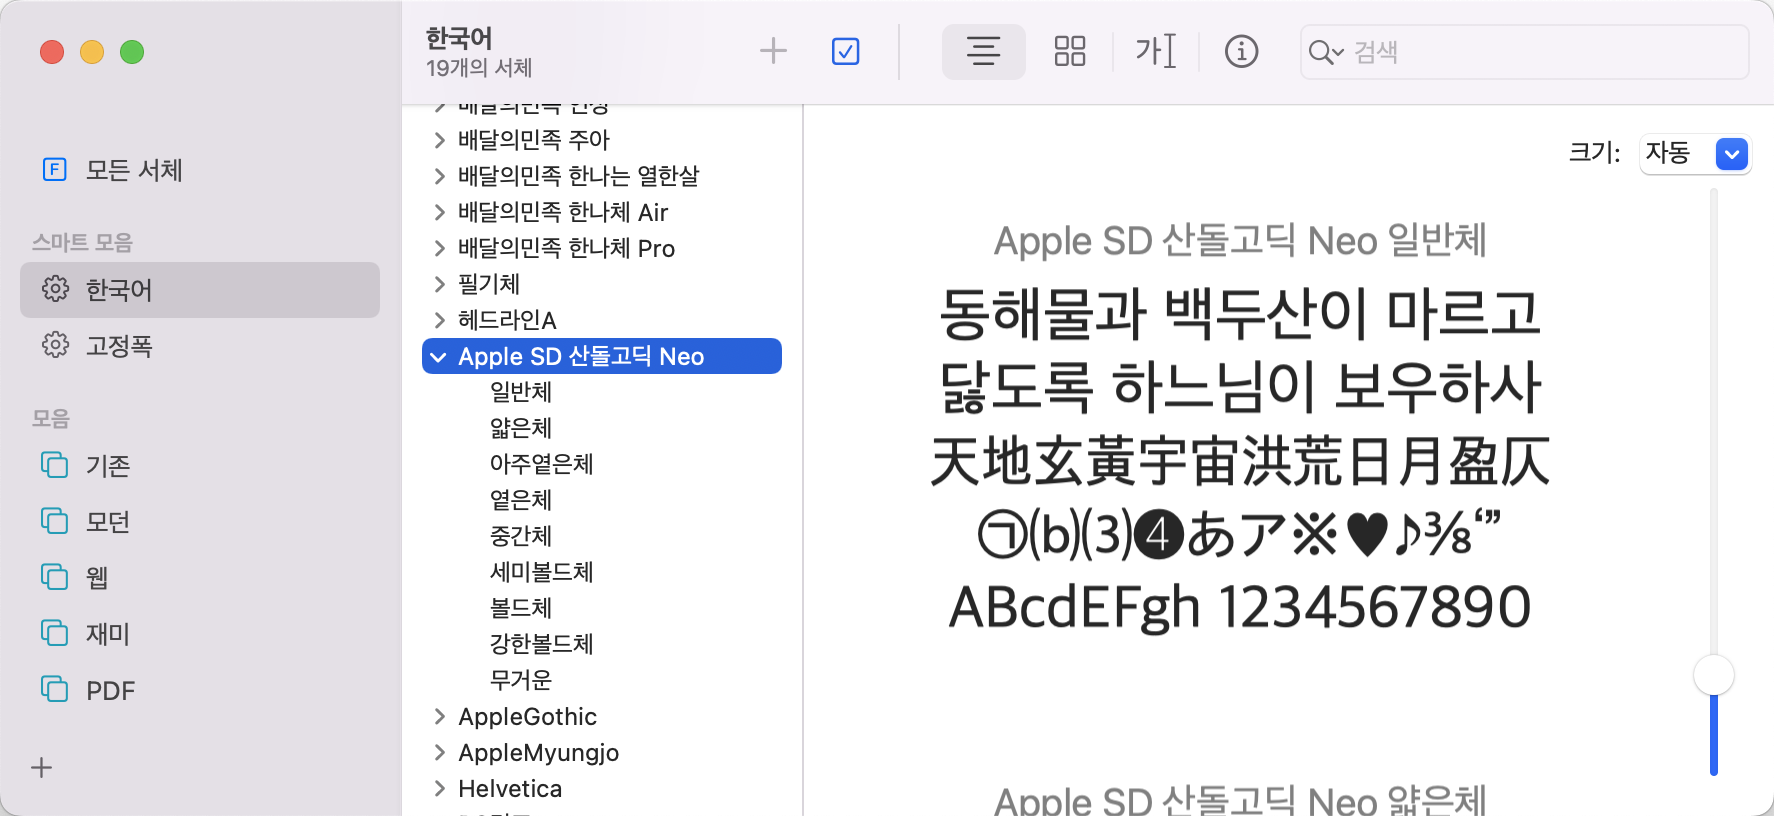The width and height of the screenshot is (1774, 816).
Task: Select the 고정폭 smart collection gear icon
Action: 55,345
